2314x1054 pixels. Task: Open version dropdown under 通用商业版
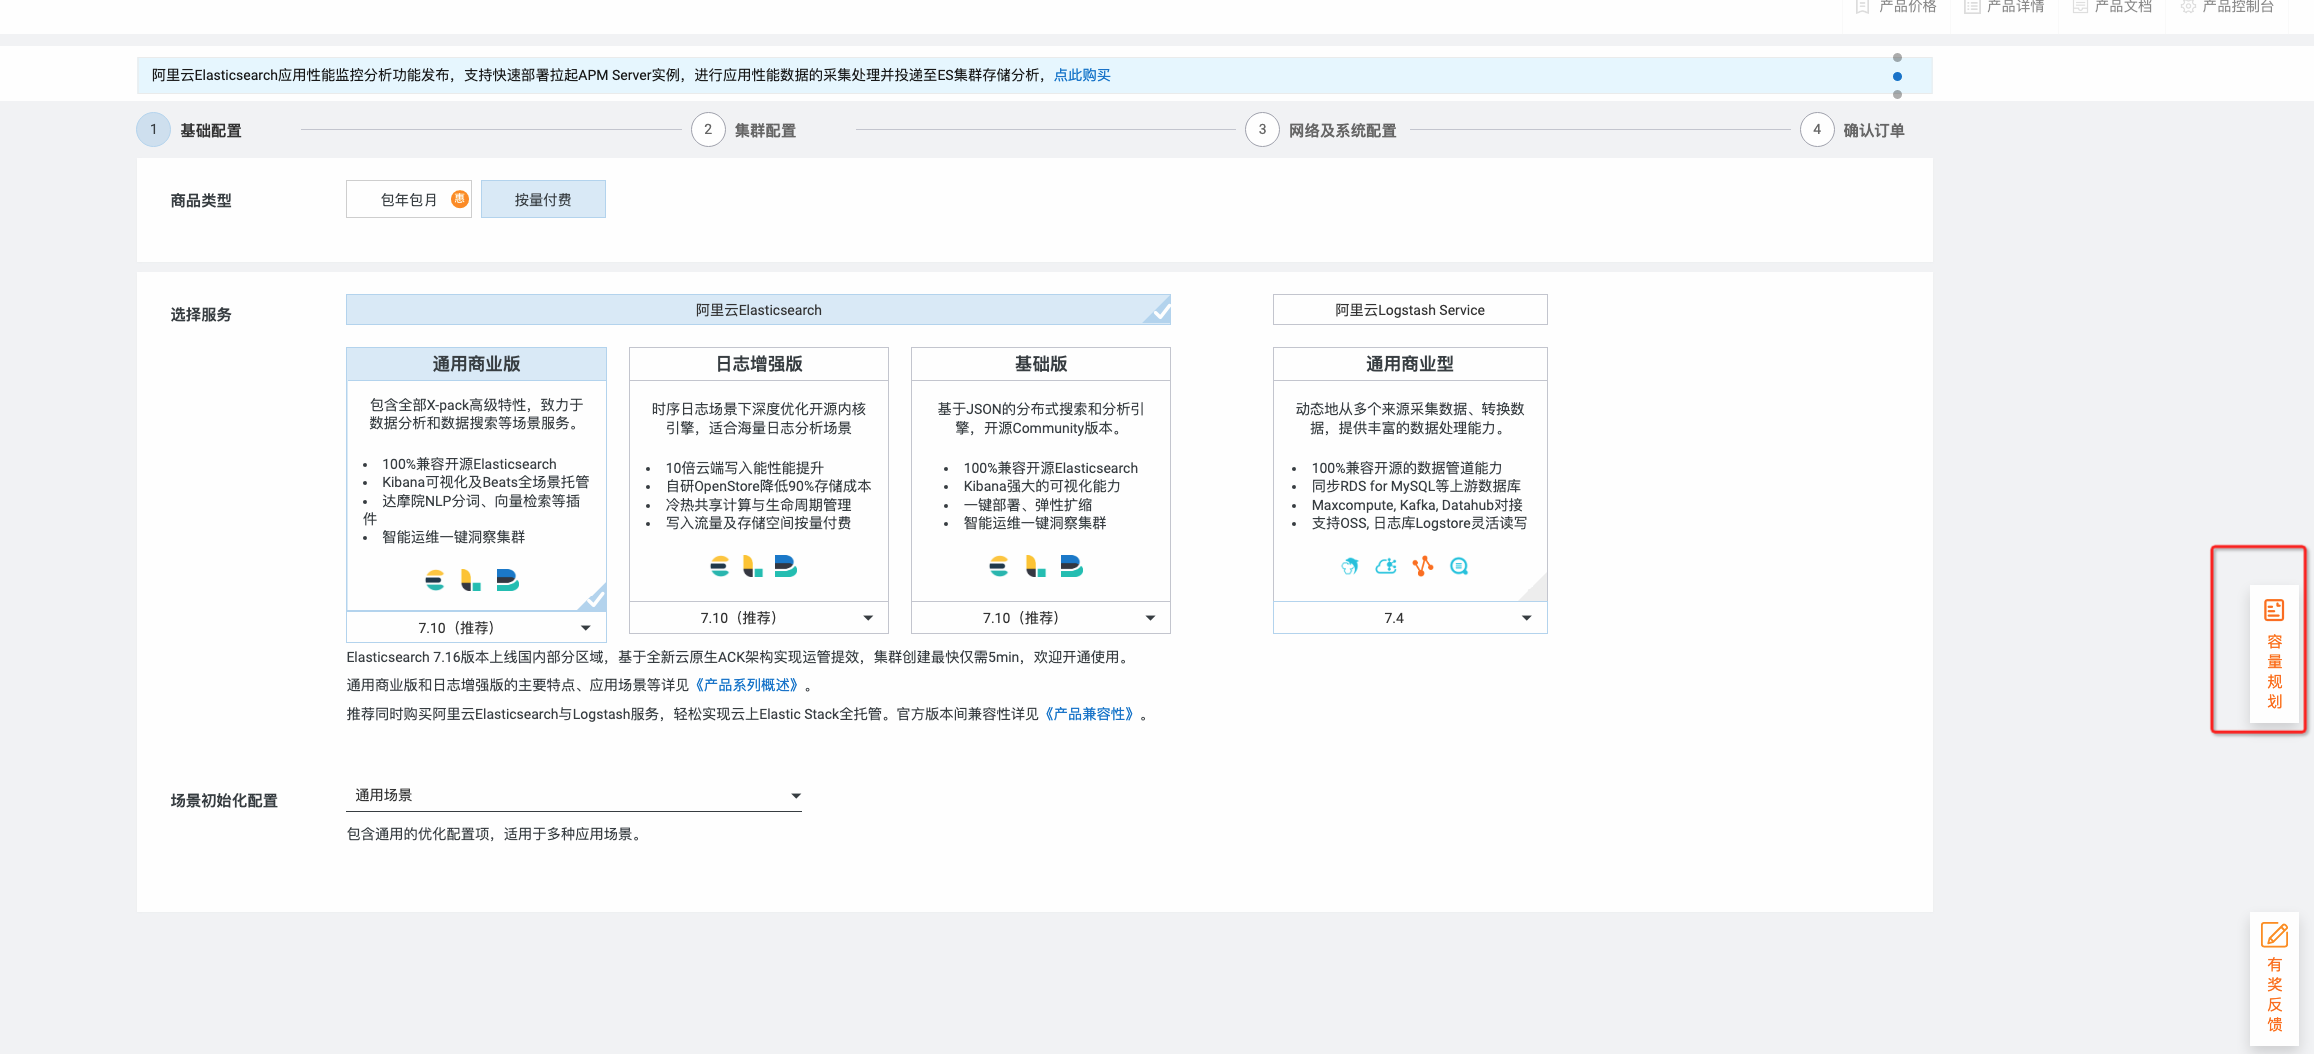coord(476,628)
